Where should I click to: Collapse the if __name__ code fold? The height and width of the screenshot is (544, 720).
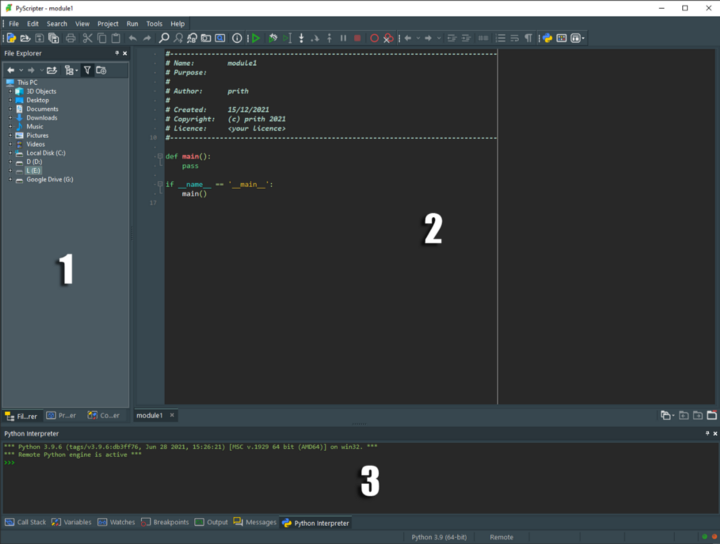pyautogui.click(x=160, y=184)
